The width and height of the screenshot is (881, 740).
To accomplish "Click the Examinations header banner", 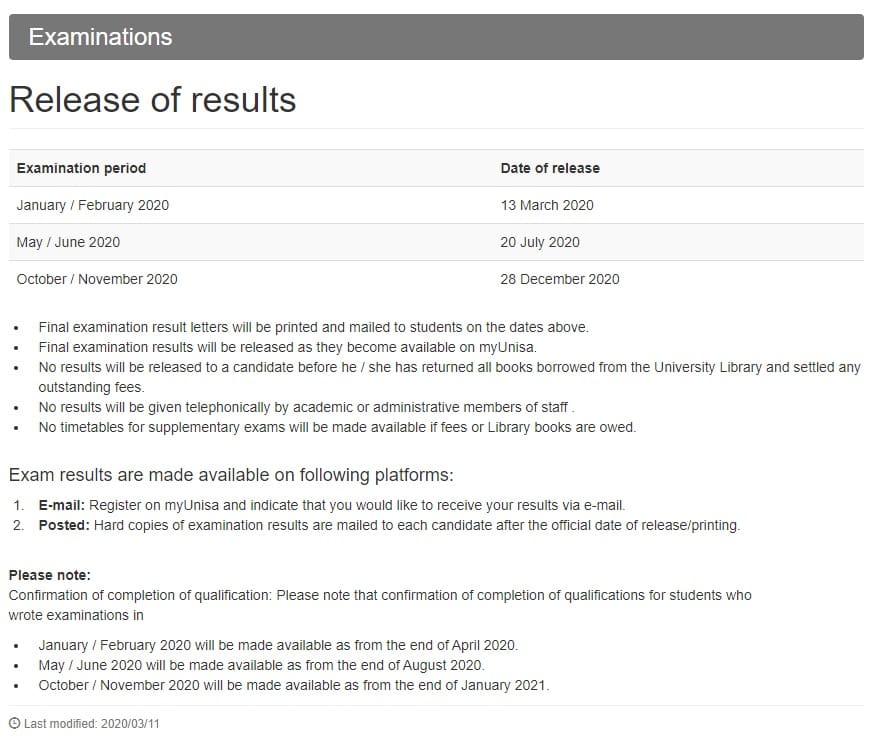I will (436, 37).
